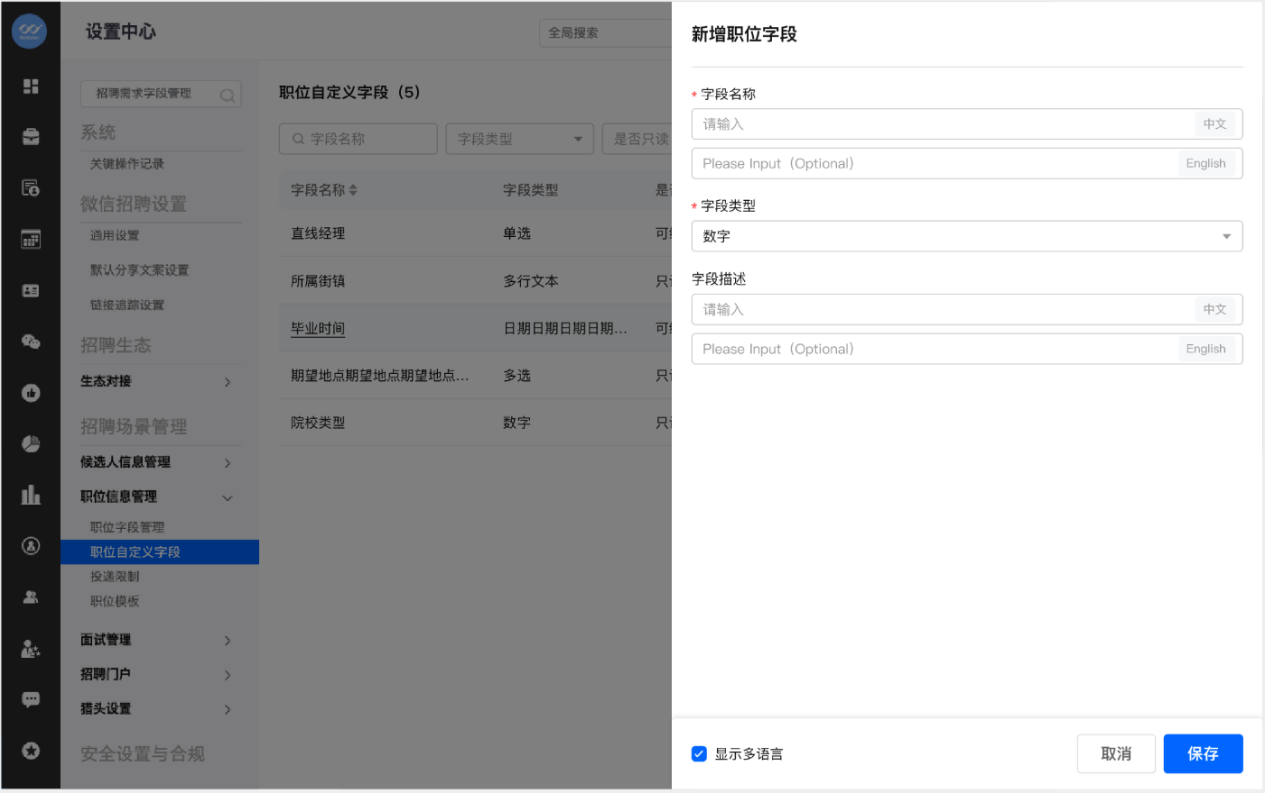The width and height of the screenshot is (1265, 793).
Task: Open the bar chart icon in the sidebar
Action: point(30,494)
